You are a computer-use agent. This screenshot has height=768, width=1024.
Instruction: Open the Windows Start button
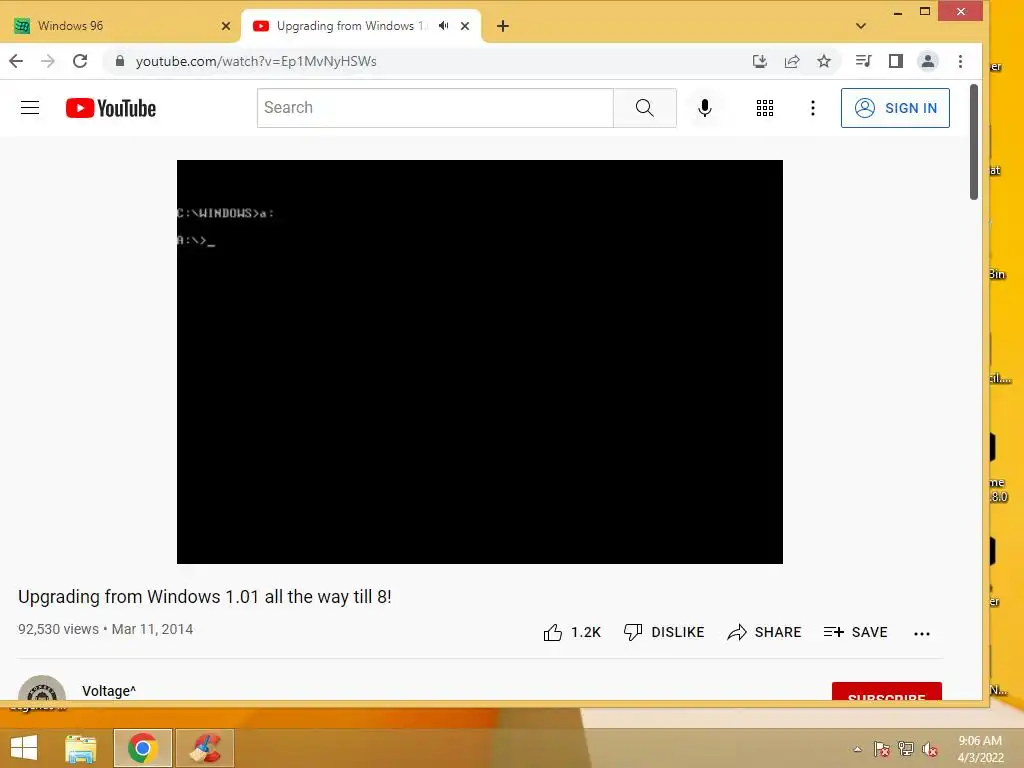pyautogui.click(x=24, y=748)
